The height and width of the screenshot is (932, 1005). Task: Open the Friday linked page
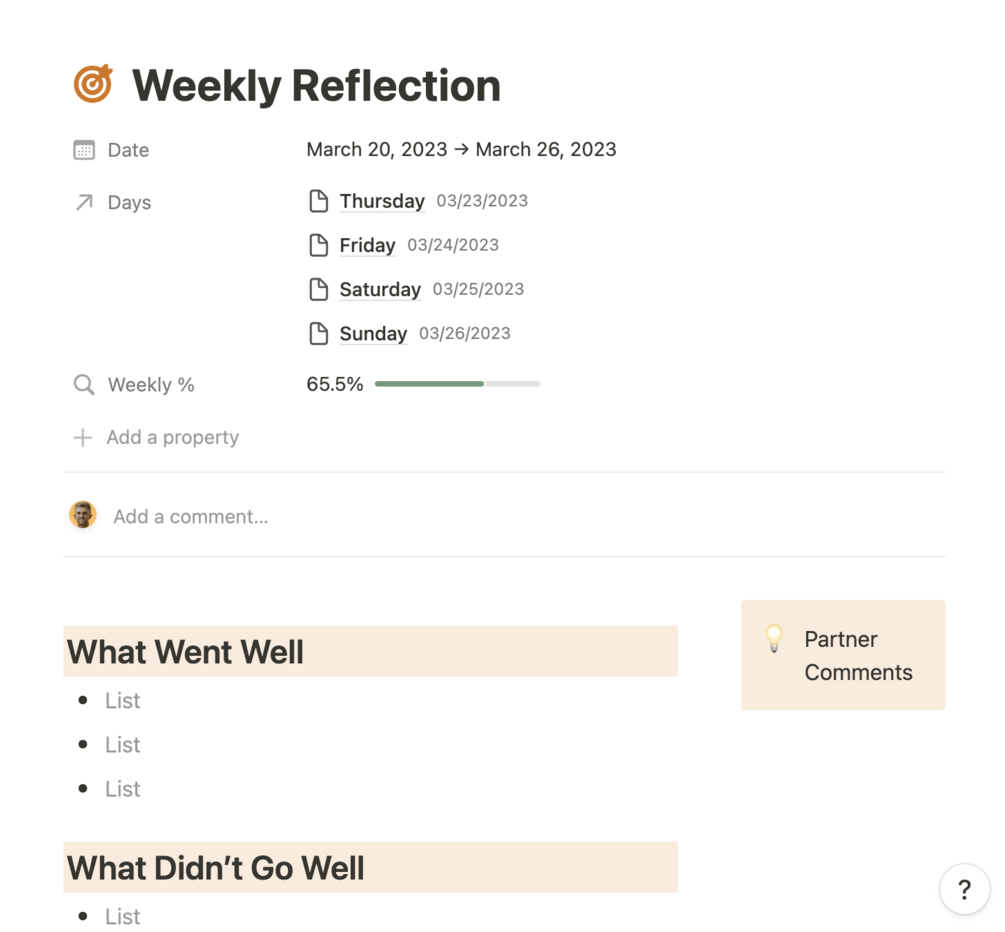point(367,245)
